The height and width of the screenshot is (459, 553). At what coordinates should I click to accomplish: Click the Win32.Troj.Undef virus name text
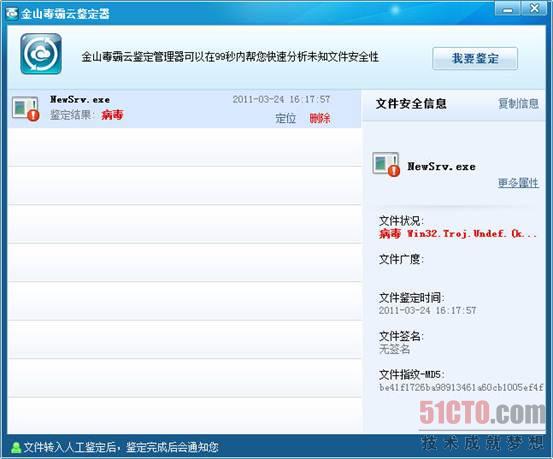(x=472, y=234)
